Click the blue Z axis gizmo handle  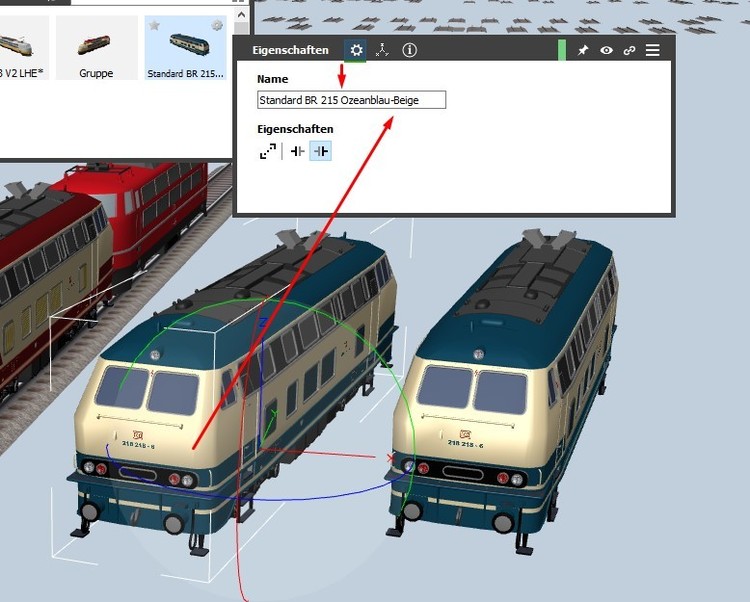pyautogui.click(x=262, y=323)
